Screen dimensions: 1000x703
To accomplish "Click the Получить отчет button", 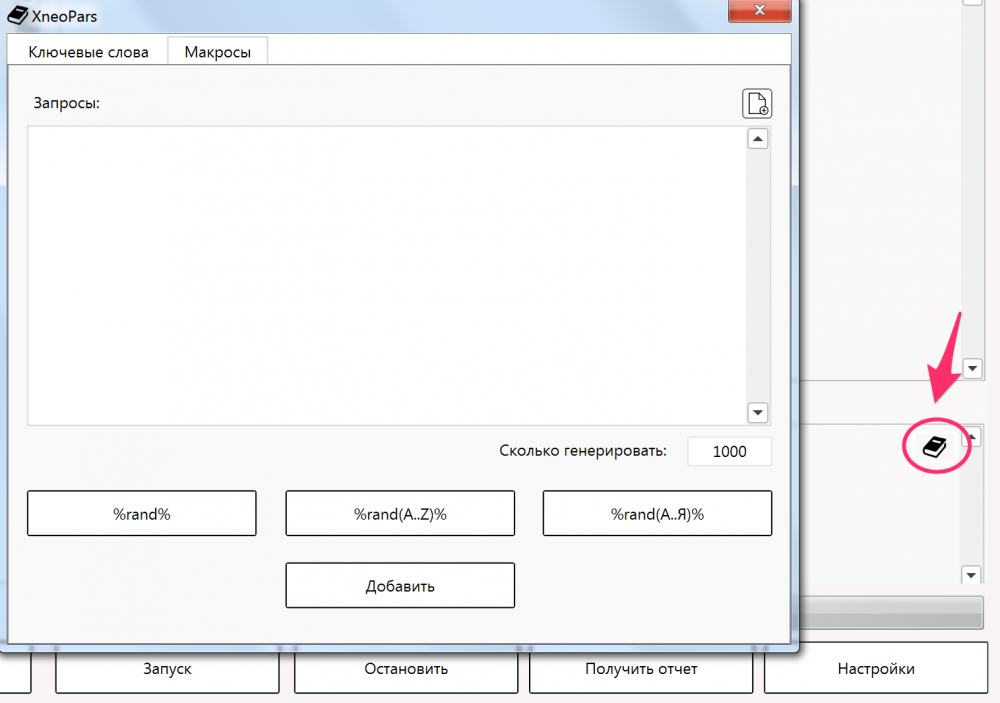I will tap(641, 669).
